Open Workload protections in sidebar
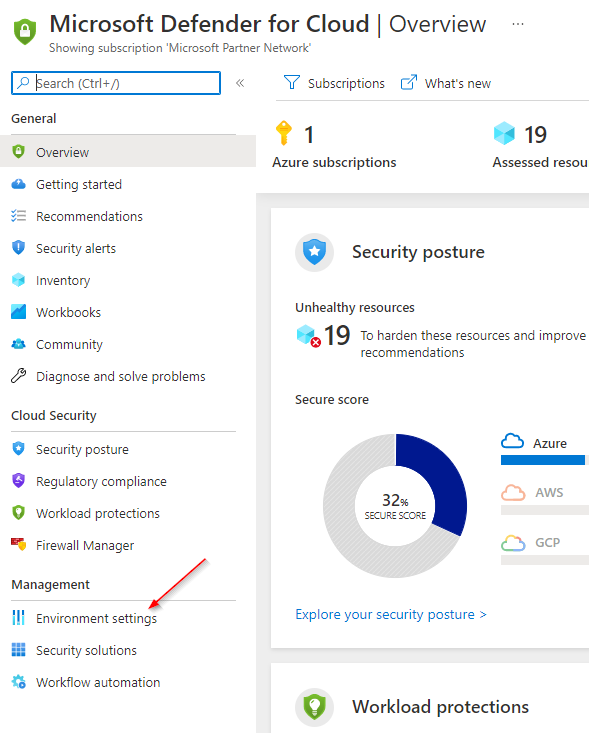Image resolution: width=589 pixels, height=733 pixels. 98,513
